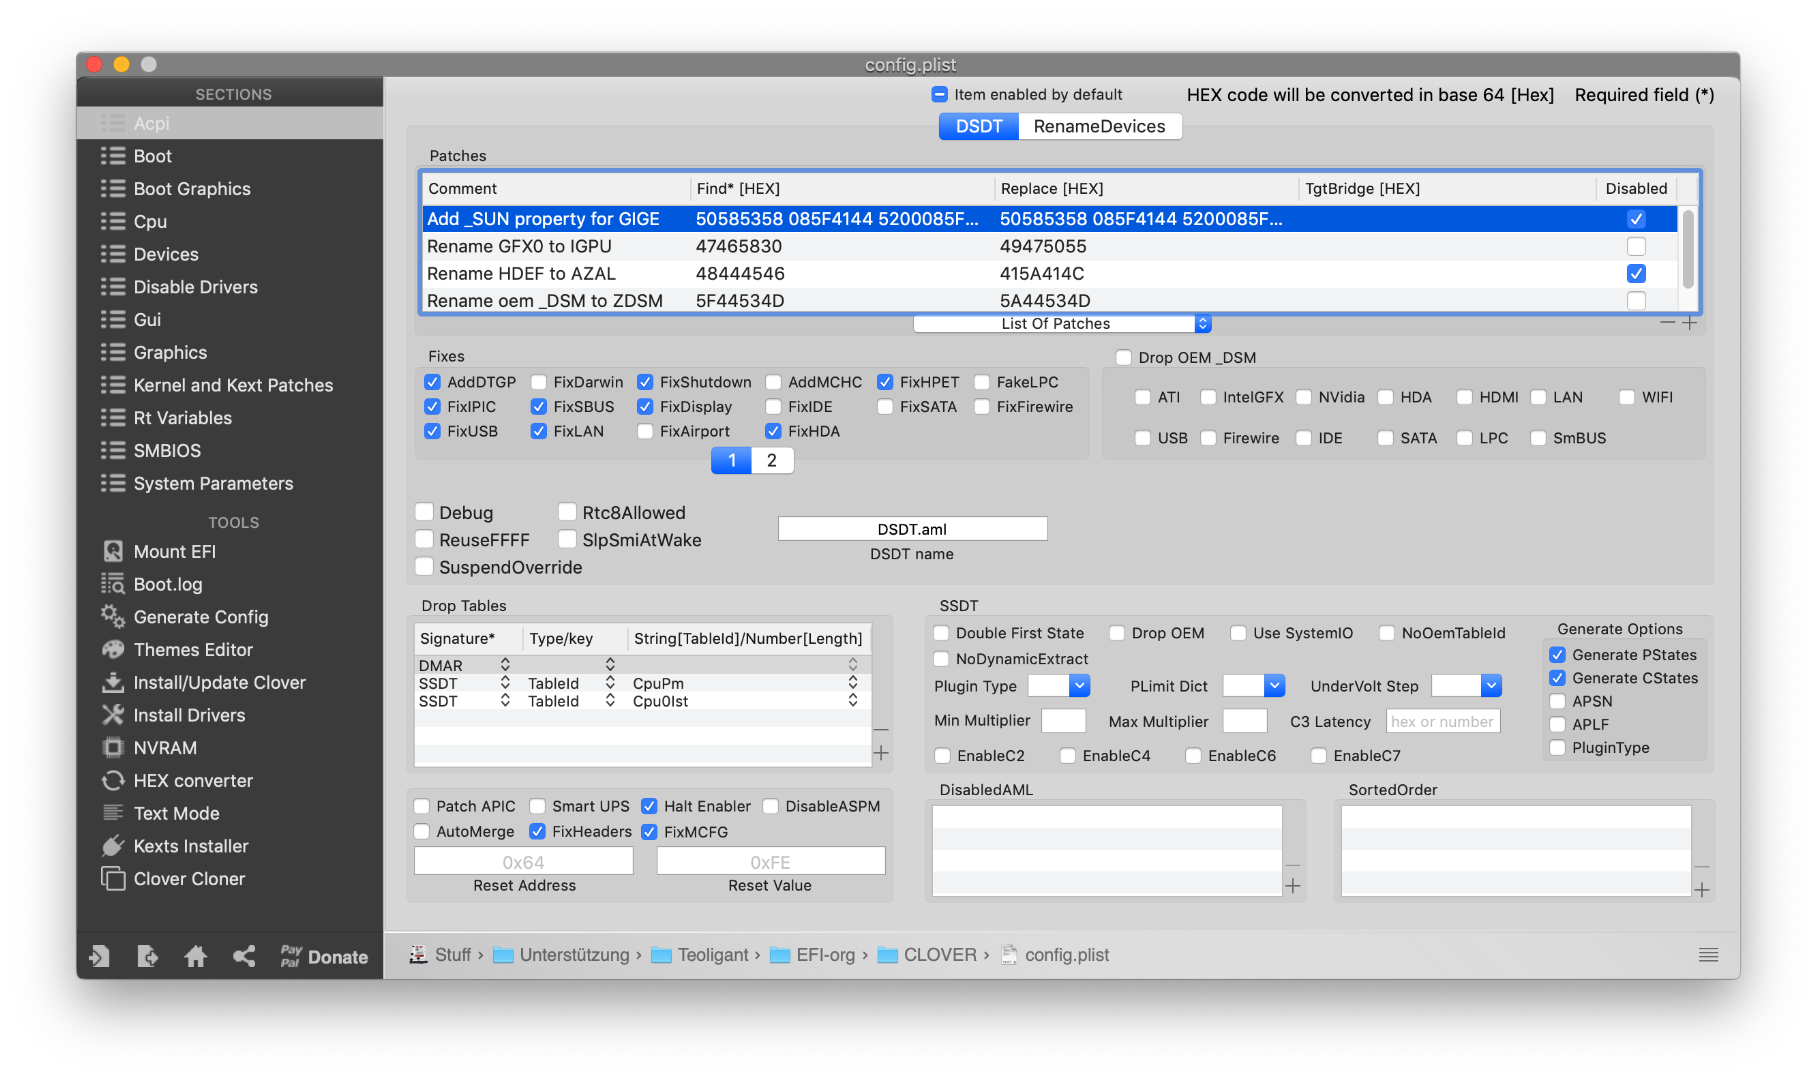Switch to the RenameDevices tab
This screenshot has height=1080, width=1816.
(x=1099, y=126)
